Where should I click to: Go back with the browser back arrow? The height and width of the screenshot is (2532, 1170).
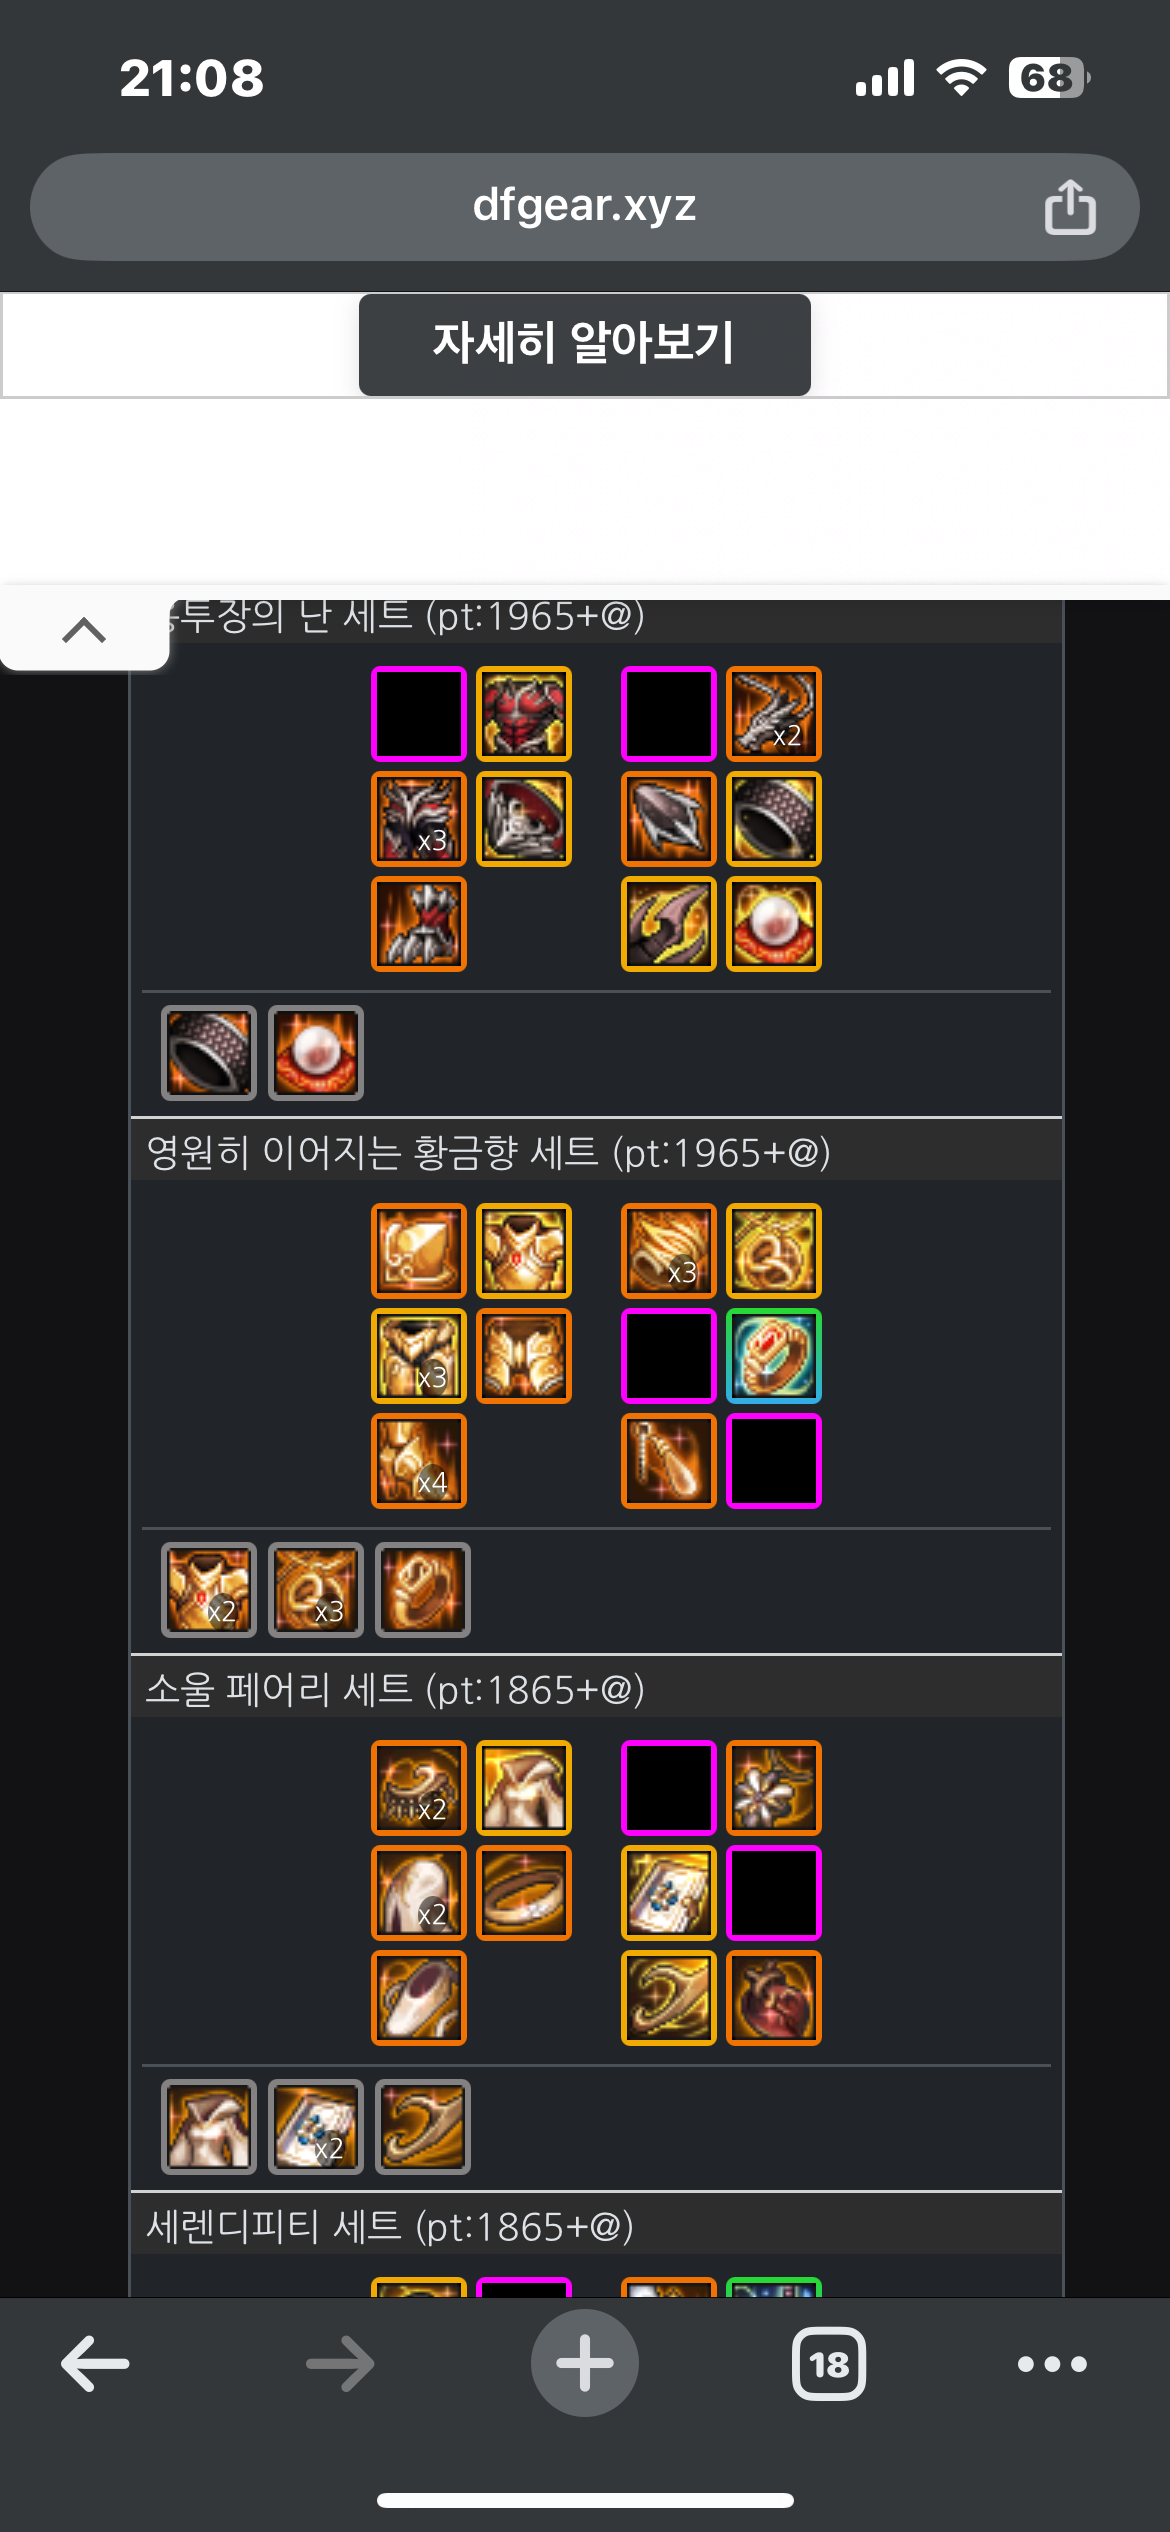pyautogui.click(x=95, y=2364)
